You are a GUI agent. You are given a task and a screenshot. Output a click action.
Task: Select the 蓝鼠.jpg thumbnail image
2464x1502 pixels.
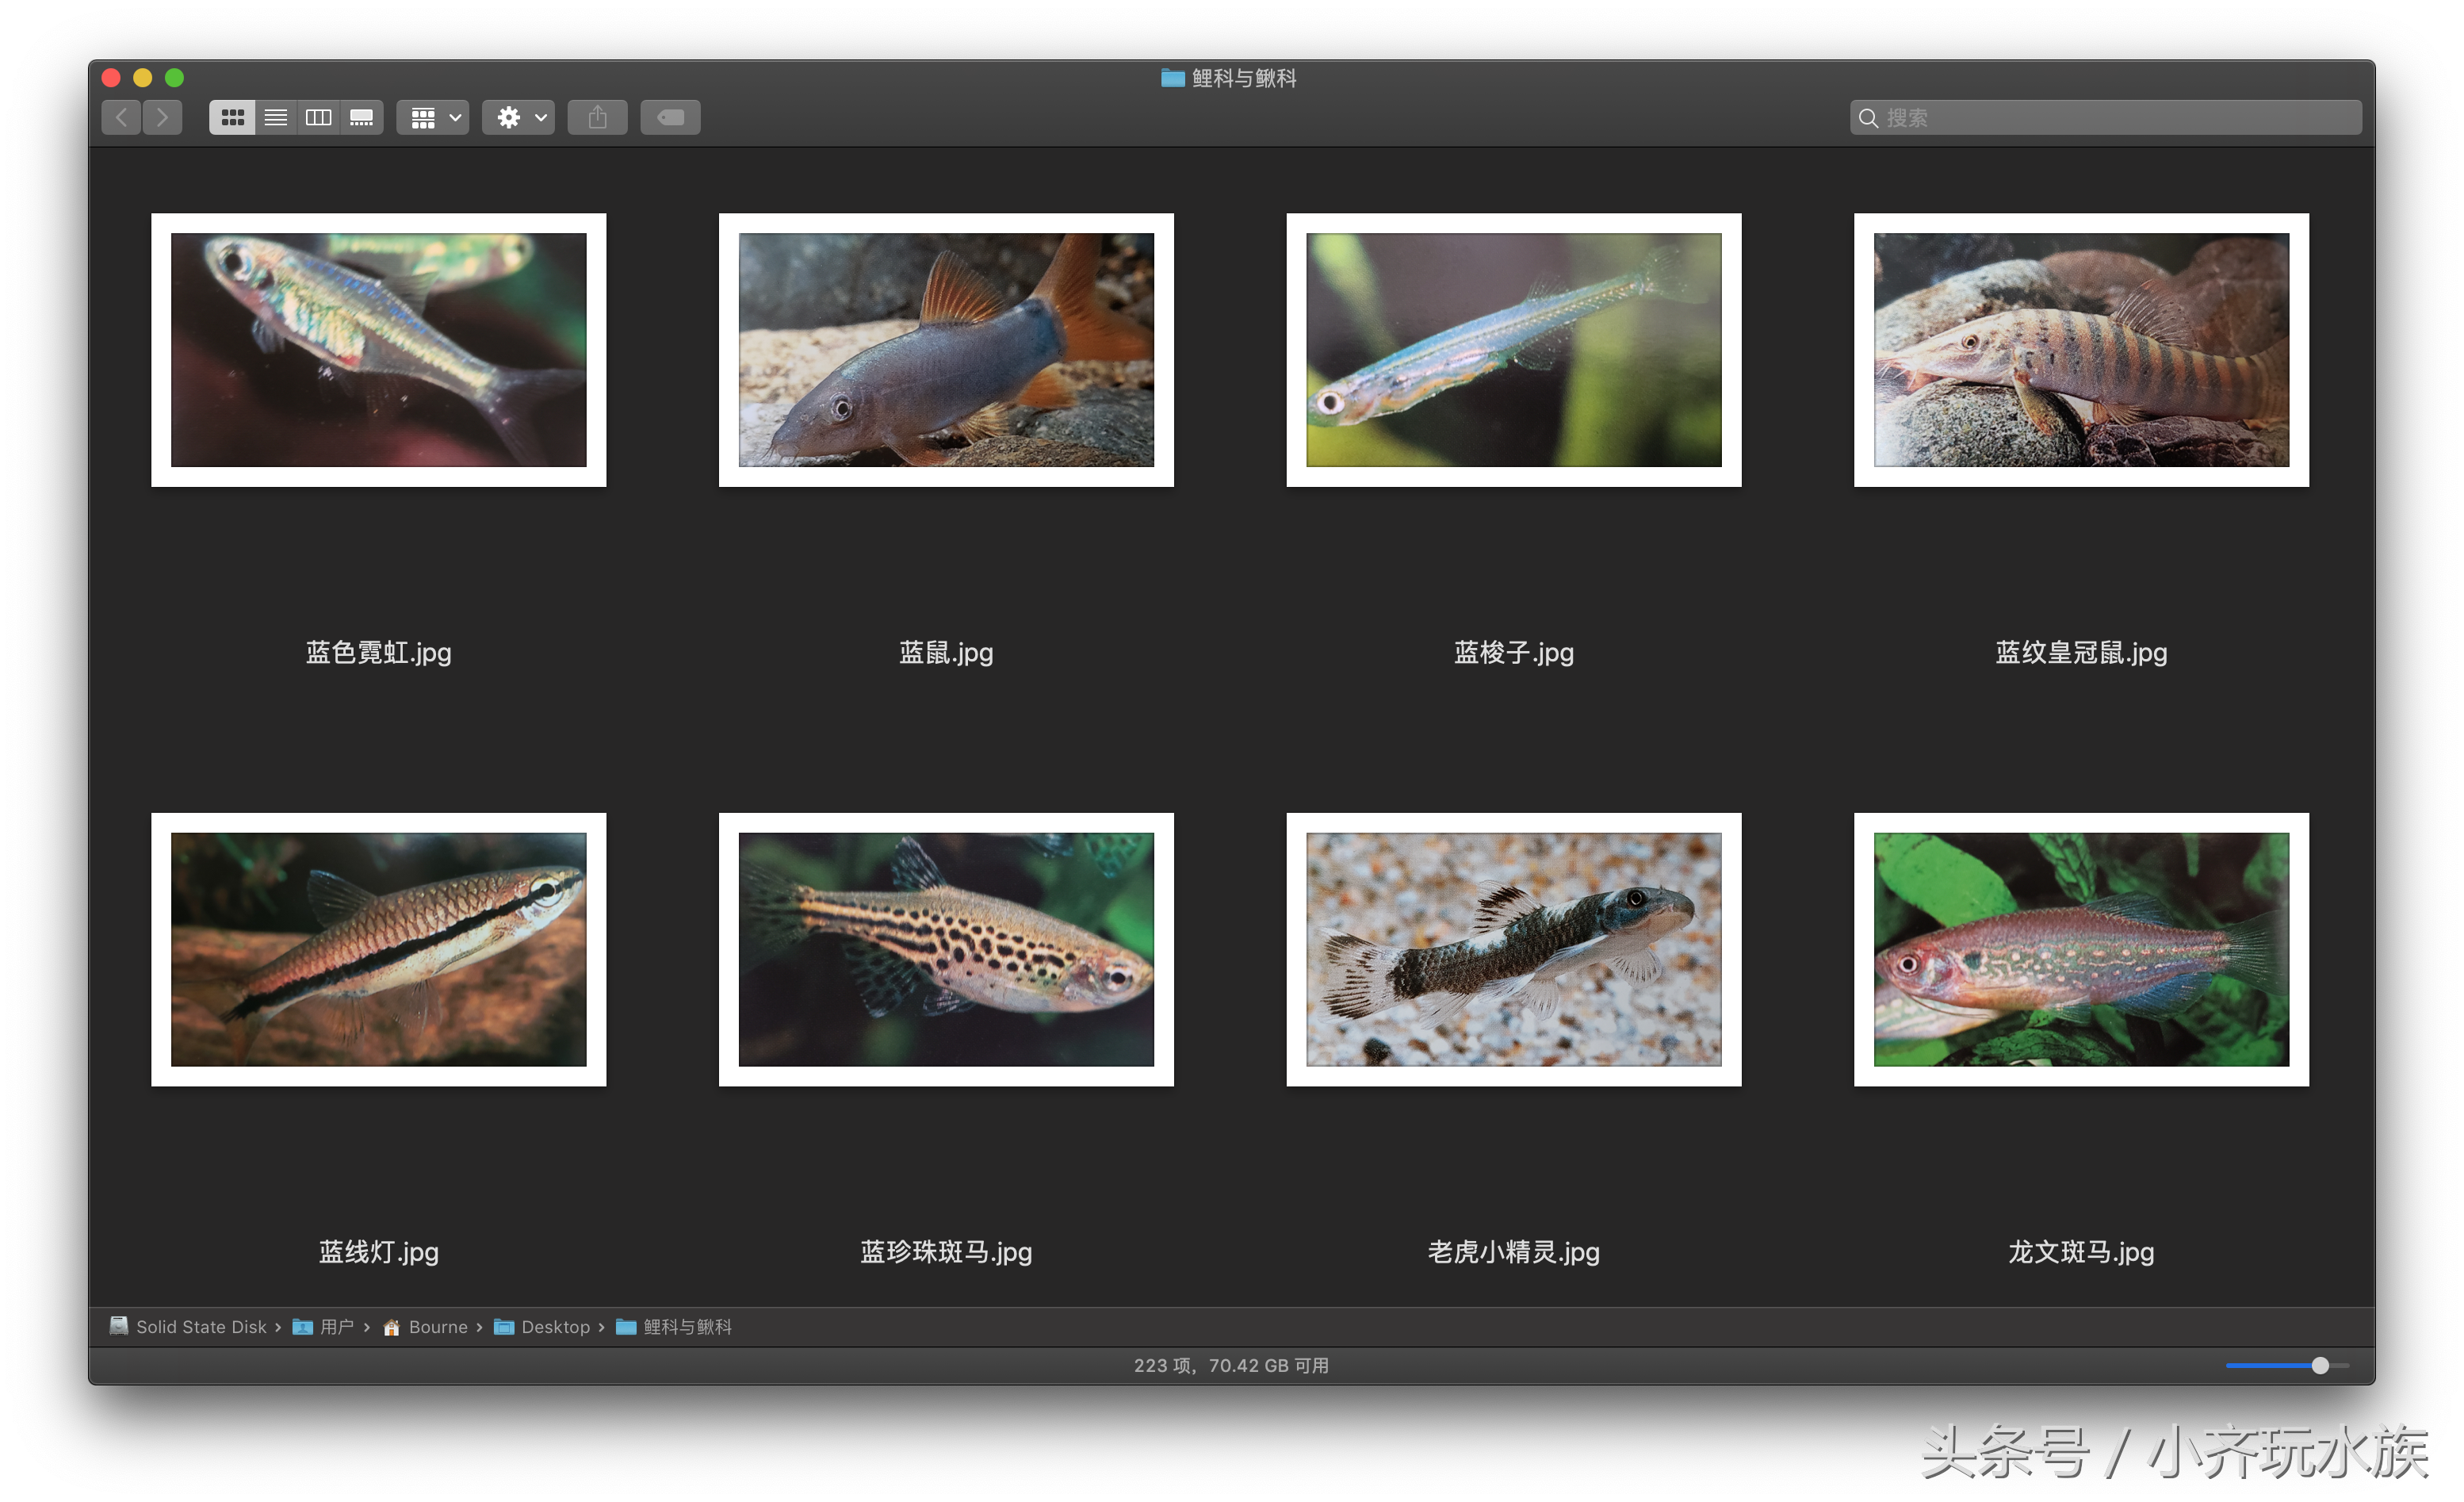946,350
